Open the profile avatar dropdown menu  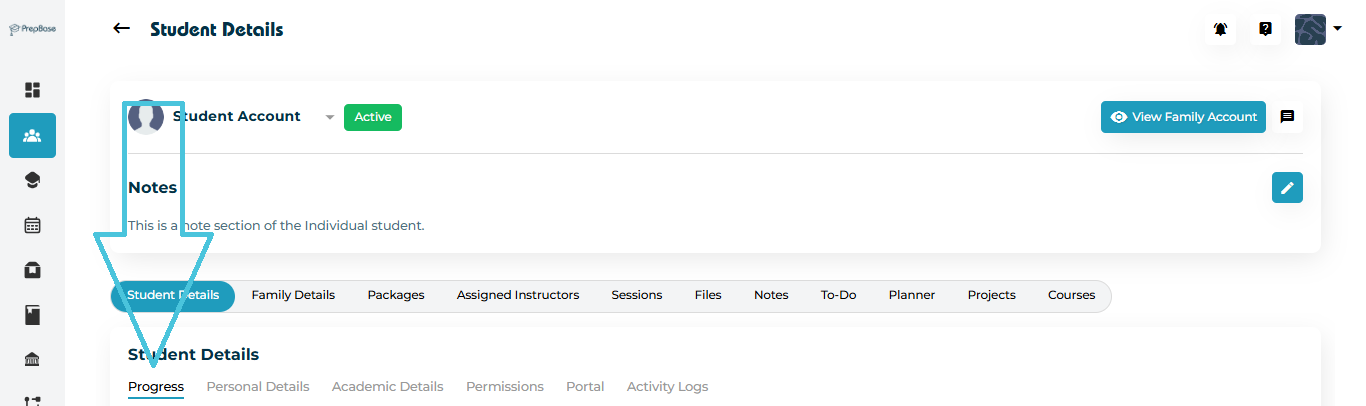point(1317,29)
